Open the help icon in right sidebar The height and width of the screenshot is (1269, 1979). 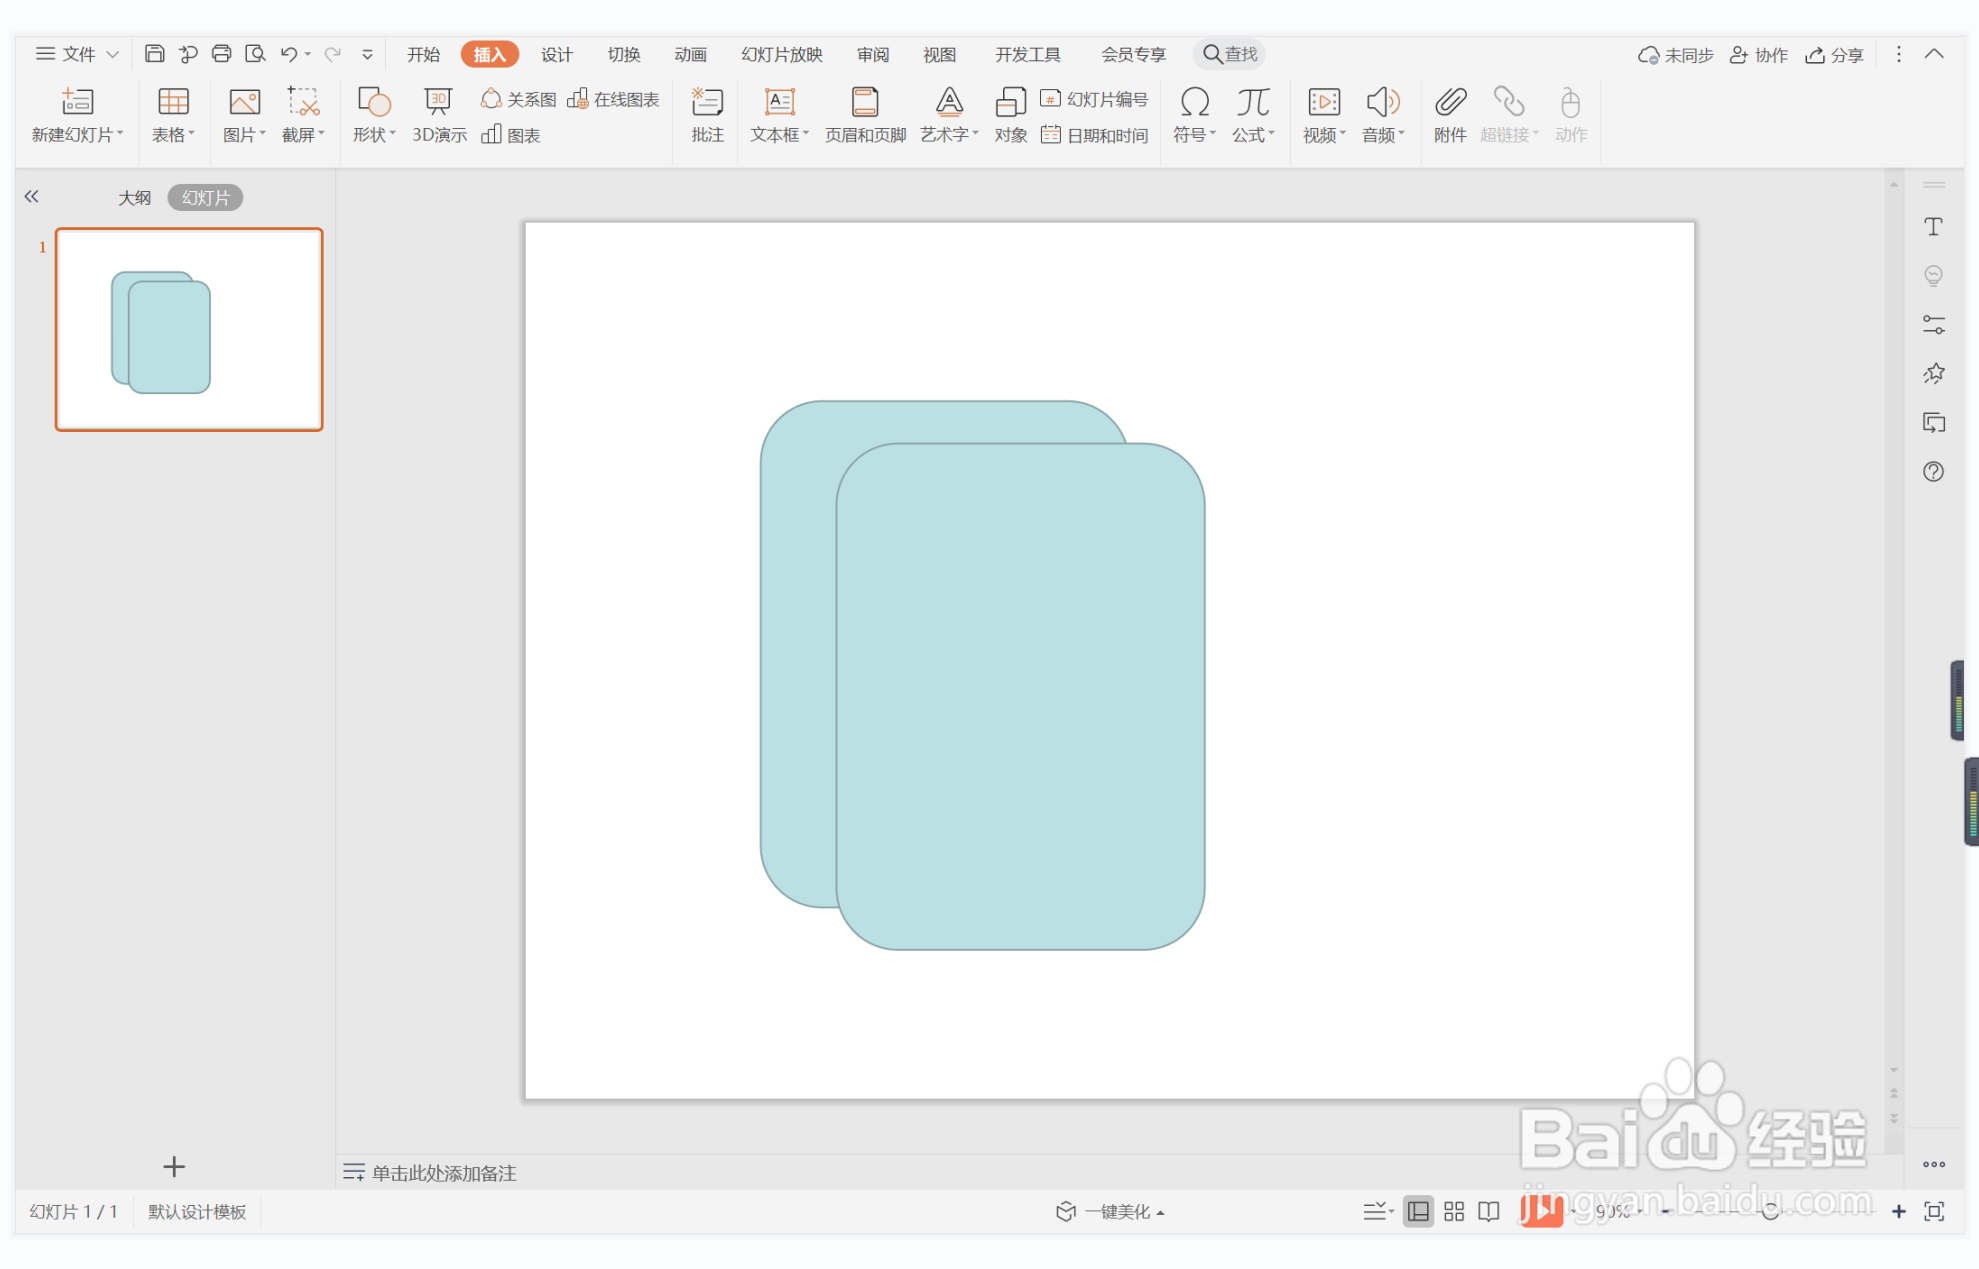[1933, 472]
